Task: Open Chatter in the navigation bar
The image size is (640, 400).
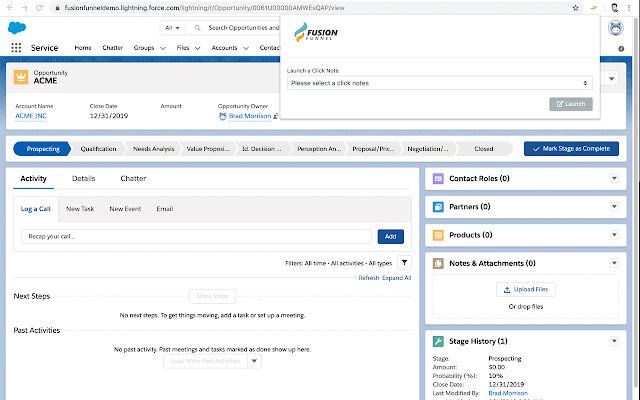Action: (113, 48)
